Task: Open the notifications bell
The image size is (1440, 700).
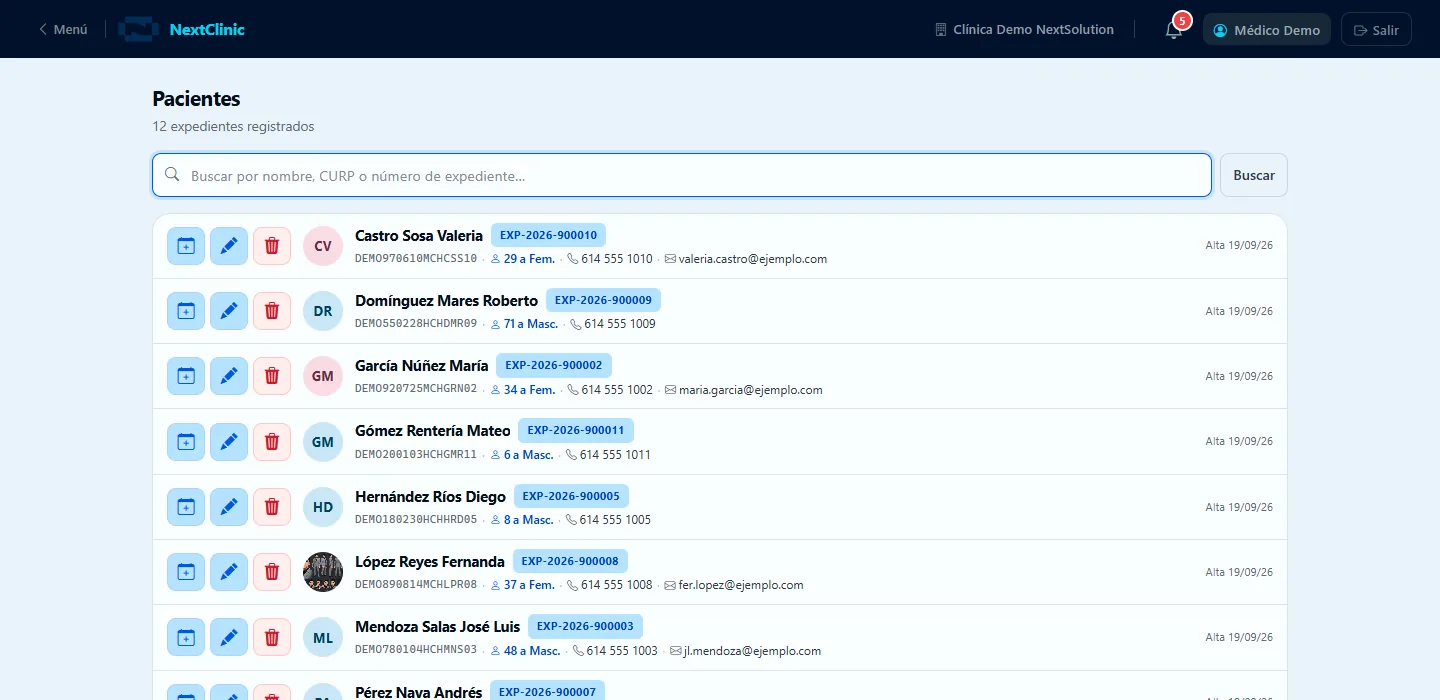Action: [1174, 29]
